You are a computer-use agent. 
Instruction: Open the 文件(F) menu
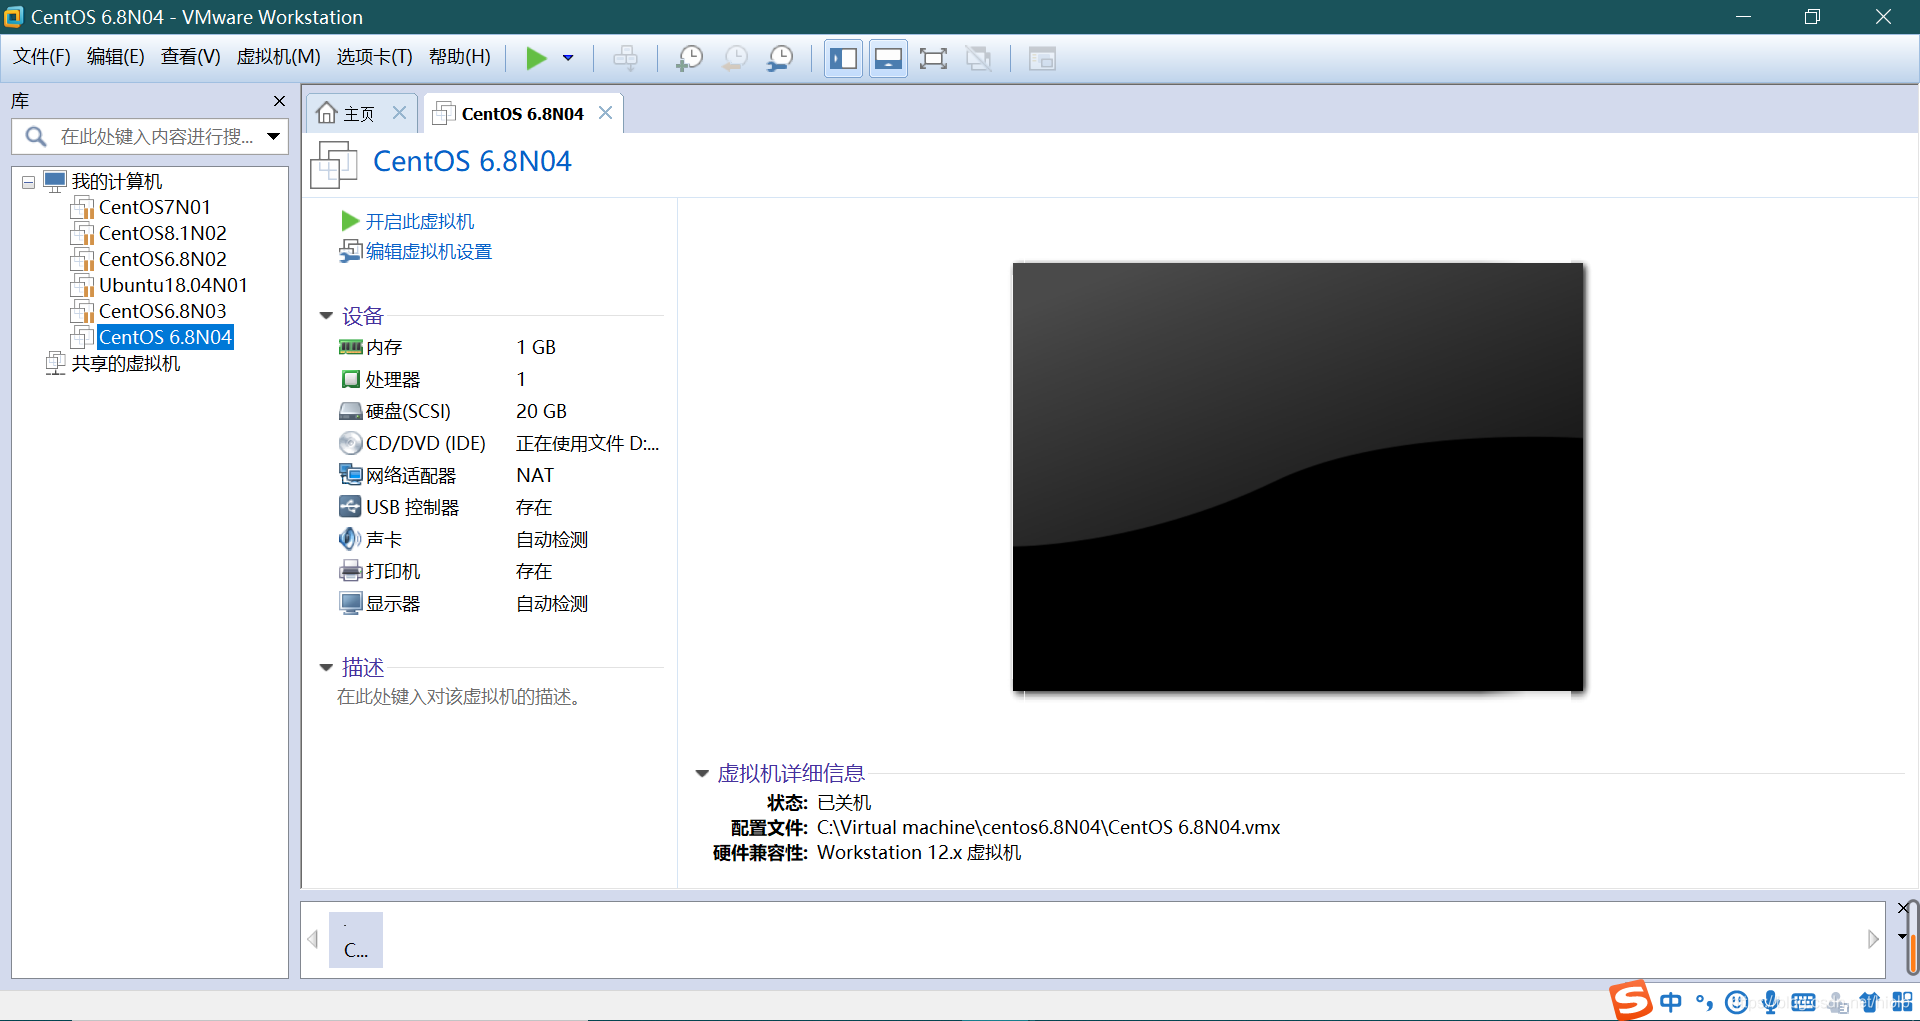41,57
